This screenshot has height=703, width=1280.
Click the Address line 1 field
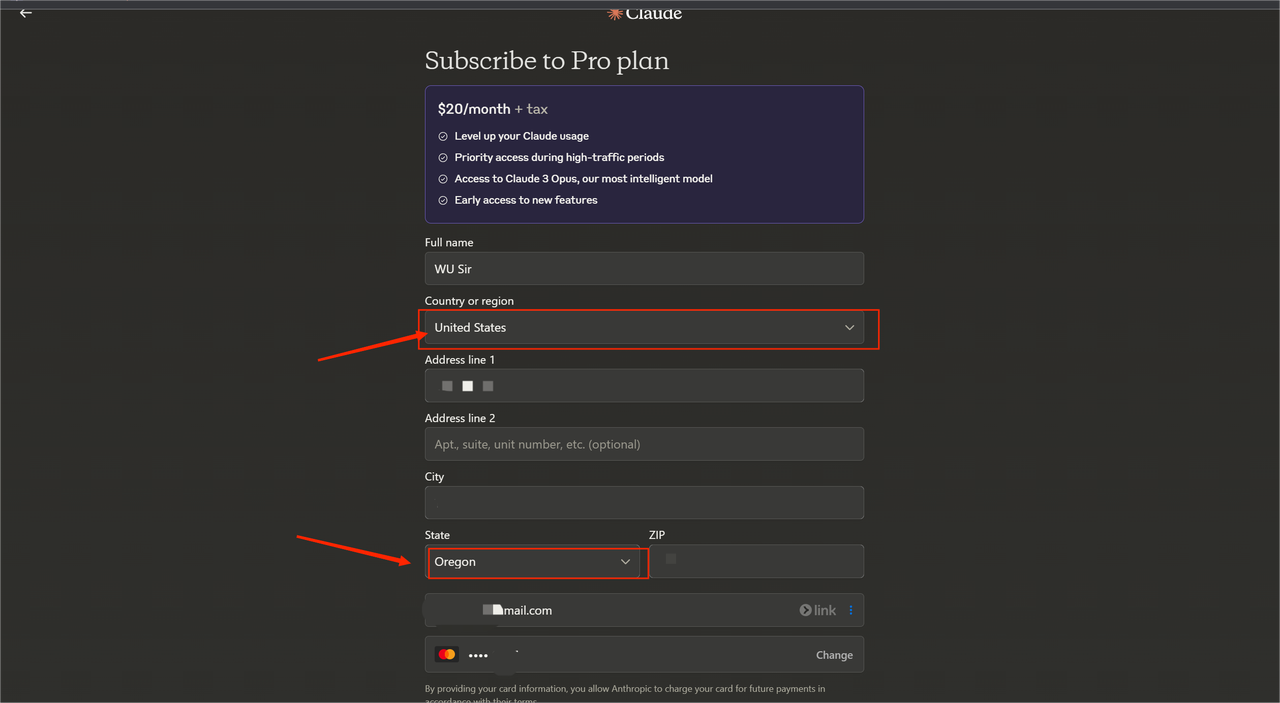(644, 386)
